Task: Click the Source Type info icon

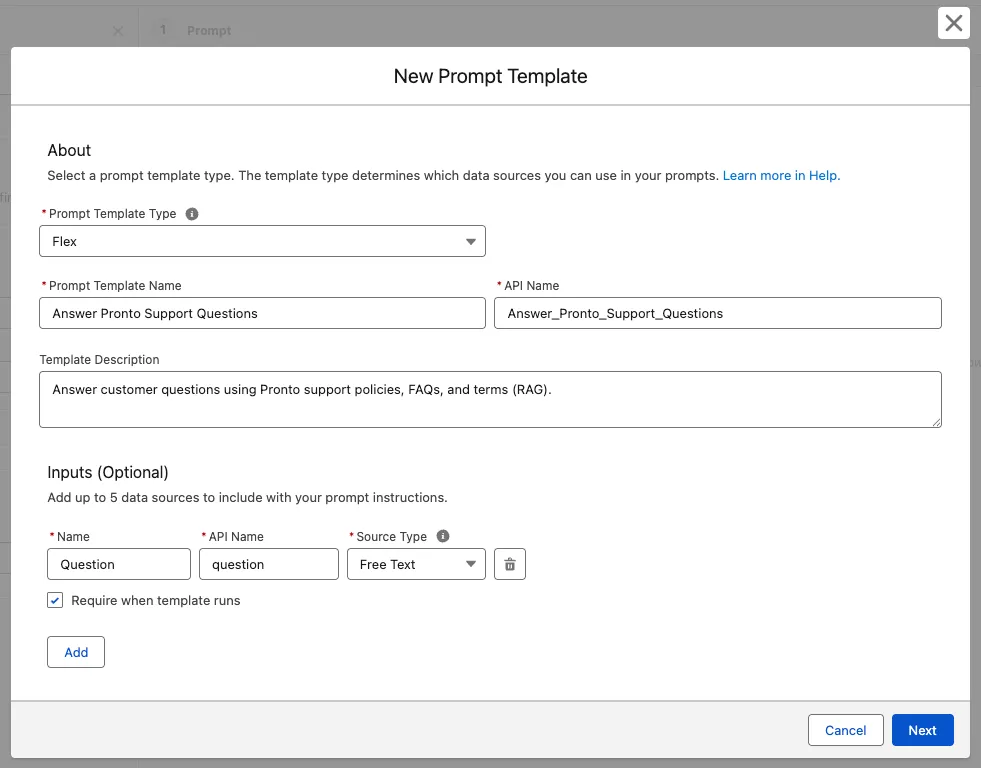Action: [x=443, y=536]
